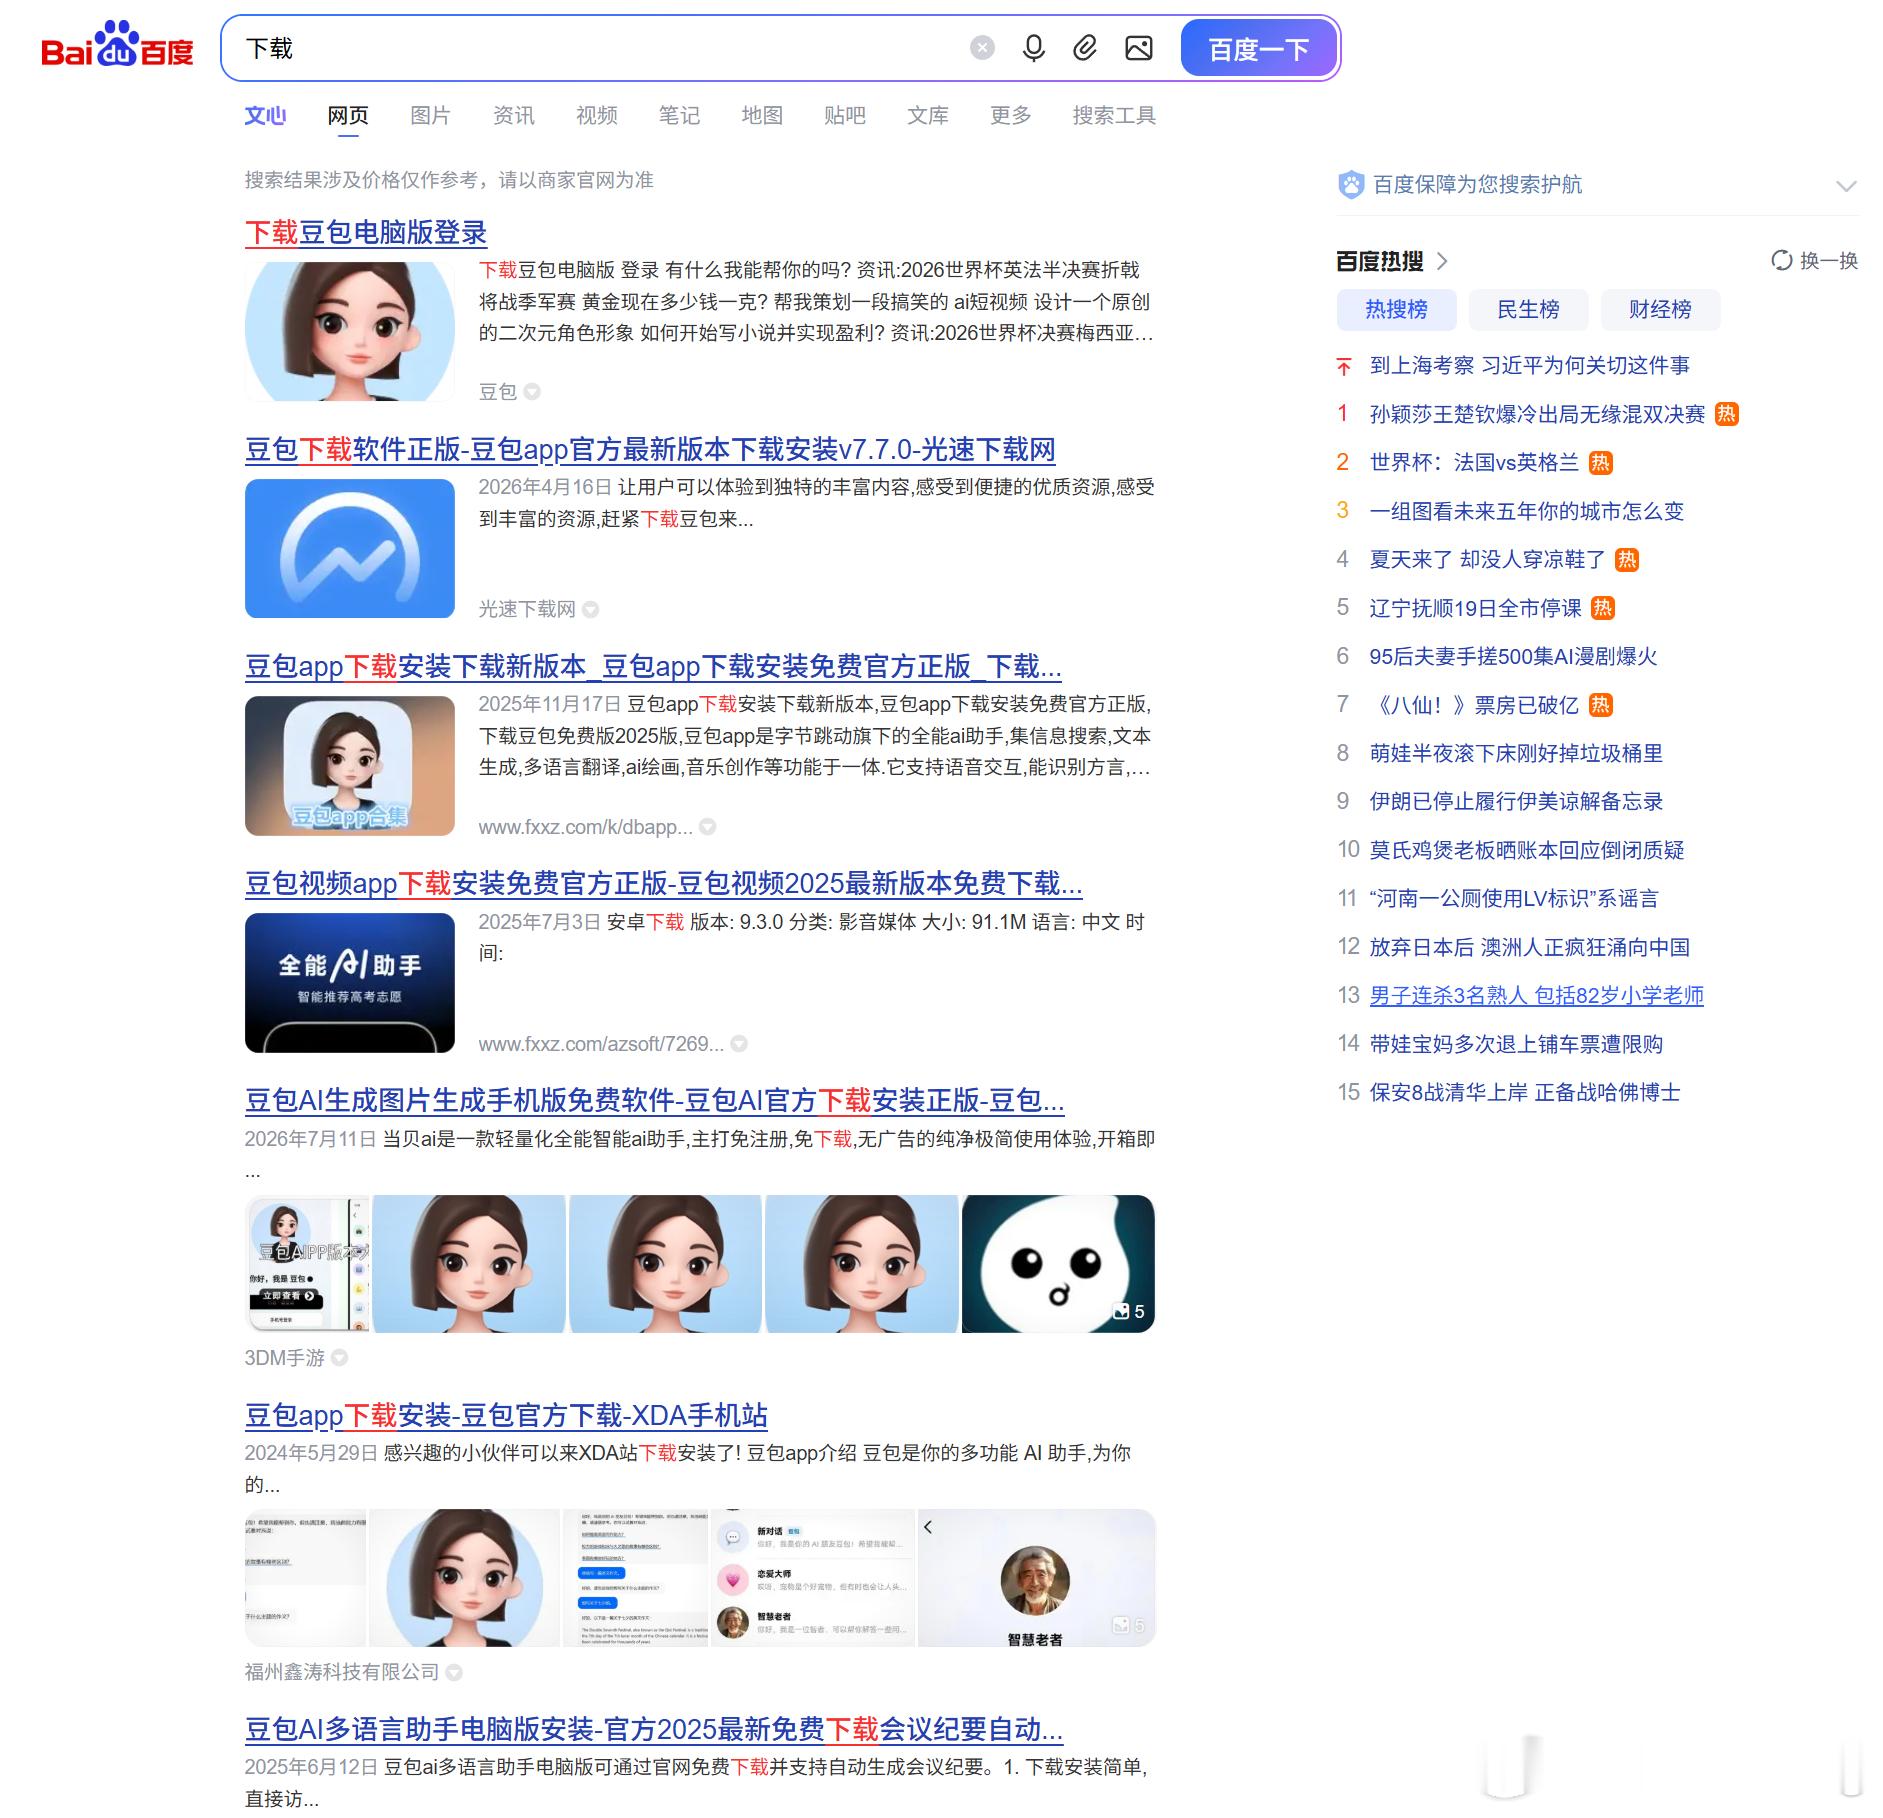
Task: Open the 更多 menu
Action: click(1011, 116)
